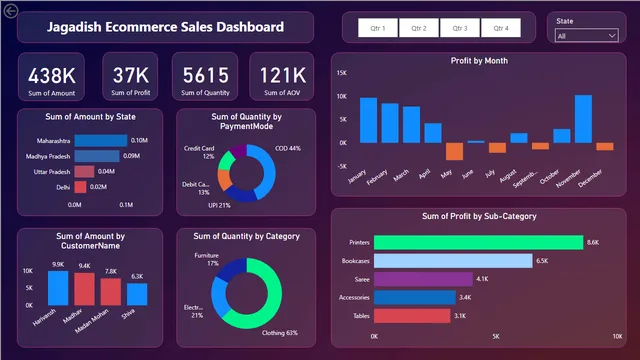The width and height of the screenshot is (640, 360).
Task: Click the March profit bar
Action: 411,124
